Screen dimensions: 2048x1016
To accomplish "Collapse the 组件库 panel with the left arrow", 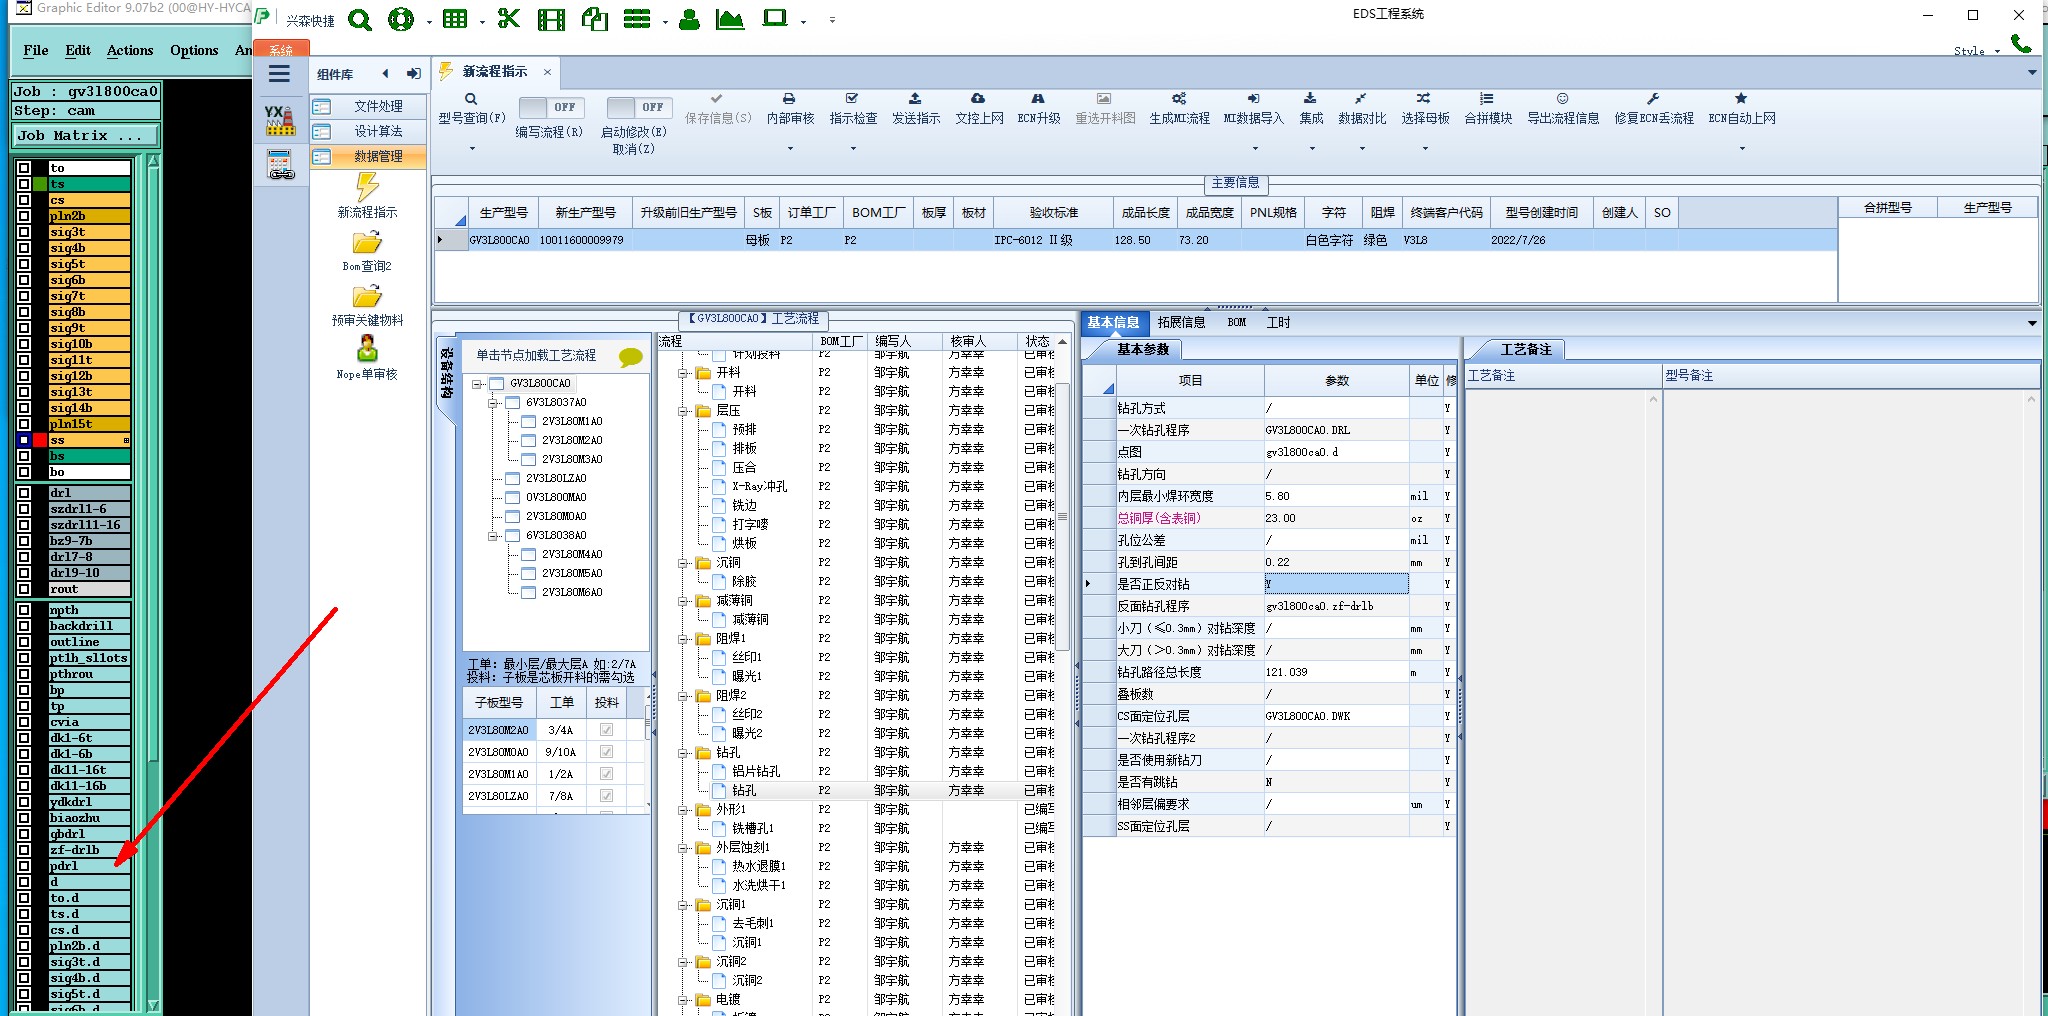I will (385, 74).
